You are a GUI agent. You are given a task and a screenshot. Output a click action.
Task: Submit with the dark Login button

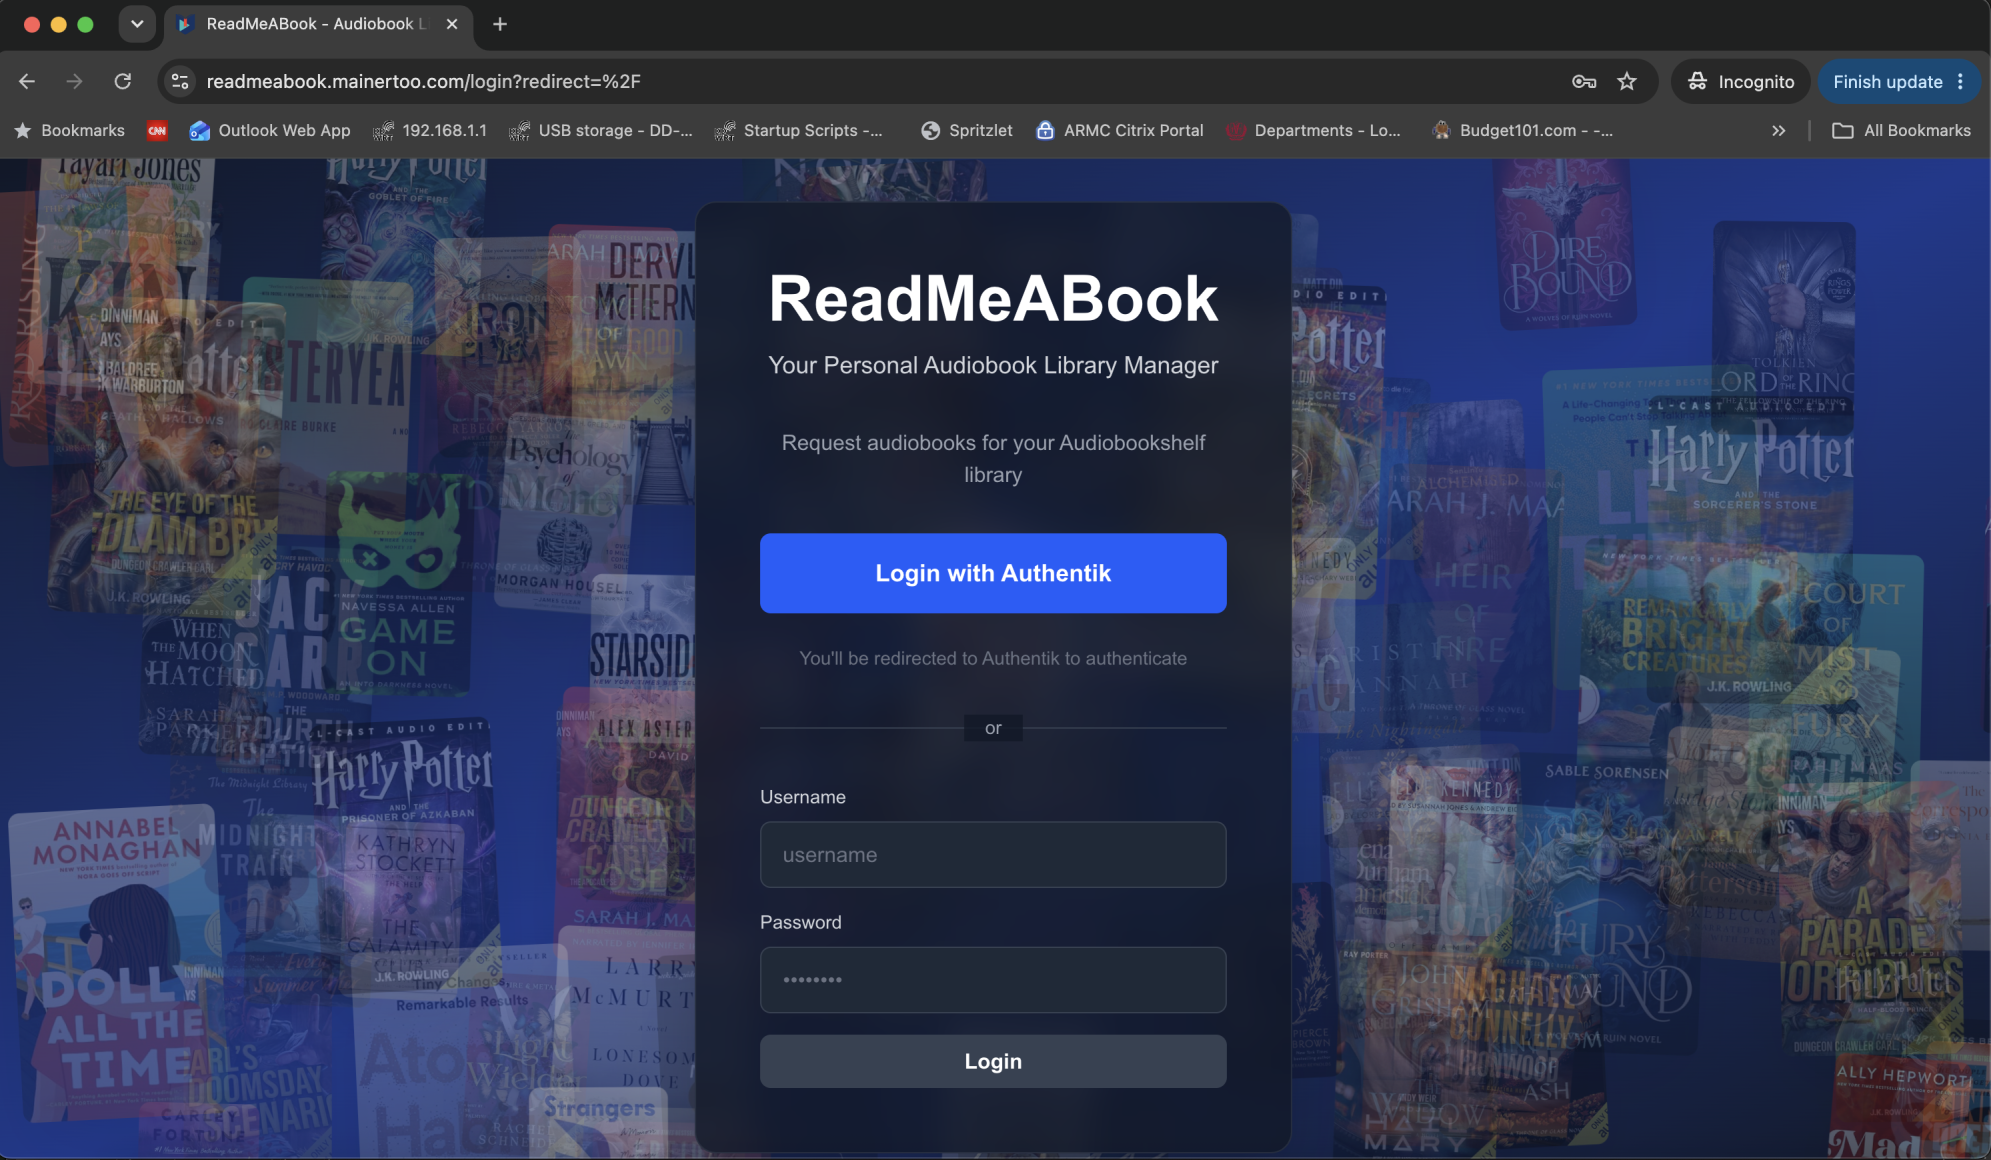click(993, 1061)
